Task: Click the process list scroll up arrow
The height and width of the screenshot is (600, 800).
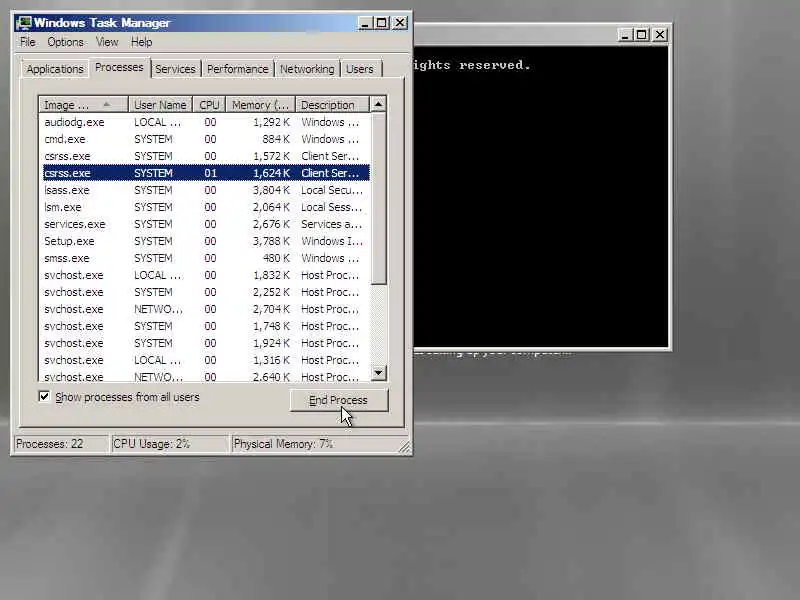Action: point(378,105)
